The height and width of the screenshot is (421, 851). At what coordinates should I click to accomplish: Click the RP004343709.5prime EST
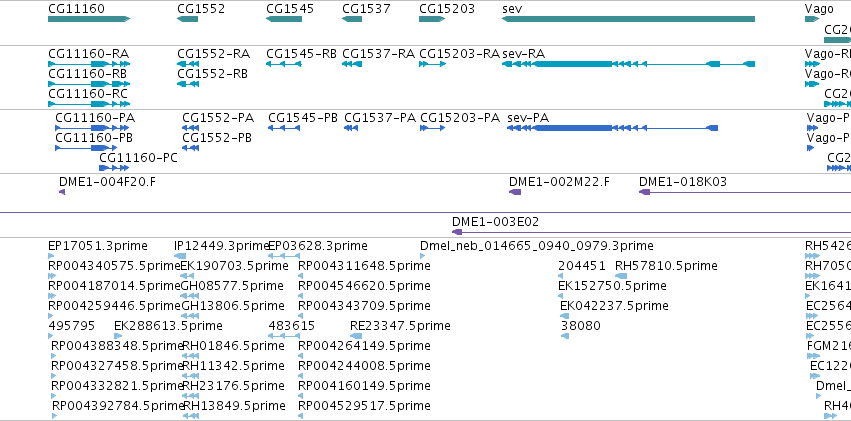click(301, 316)
